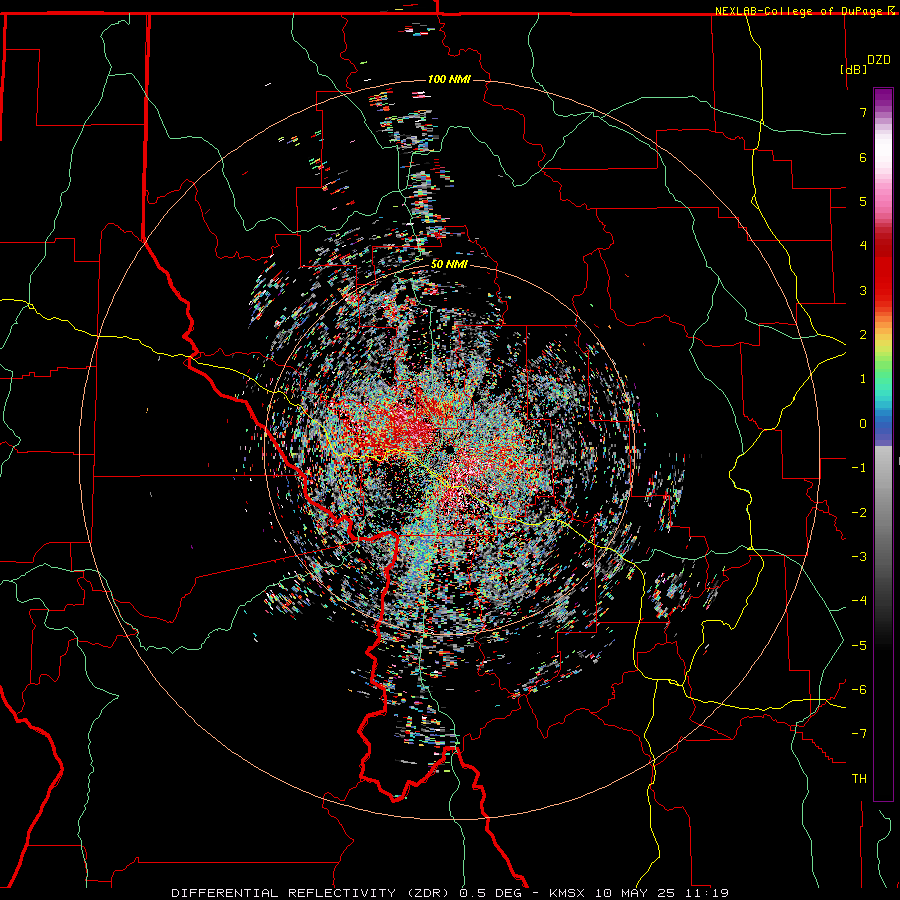Select the 7 value on the scale
The width and height of the screenshot is (900, 900).
coord(863,112)
